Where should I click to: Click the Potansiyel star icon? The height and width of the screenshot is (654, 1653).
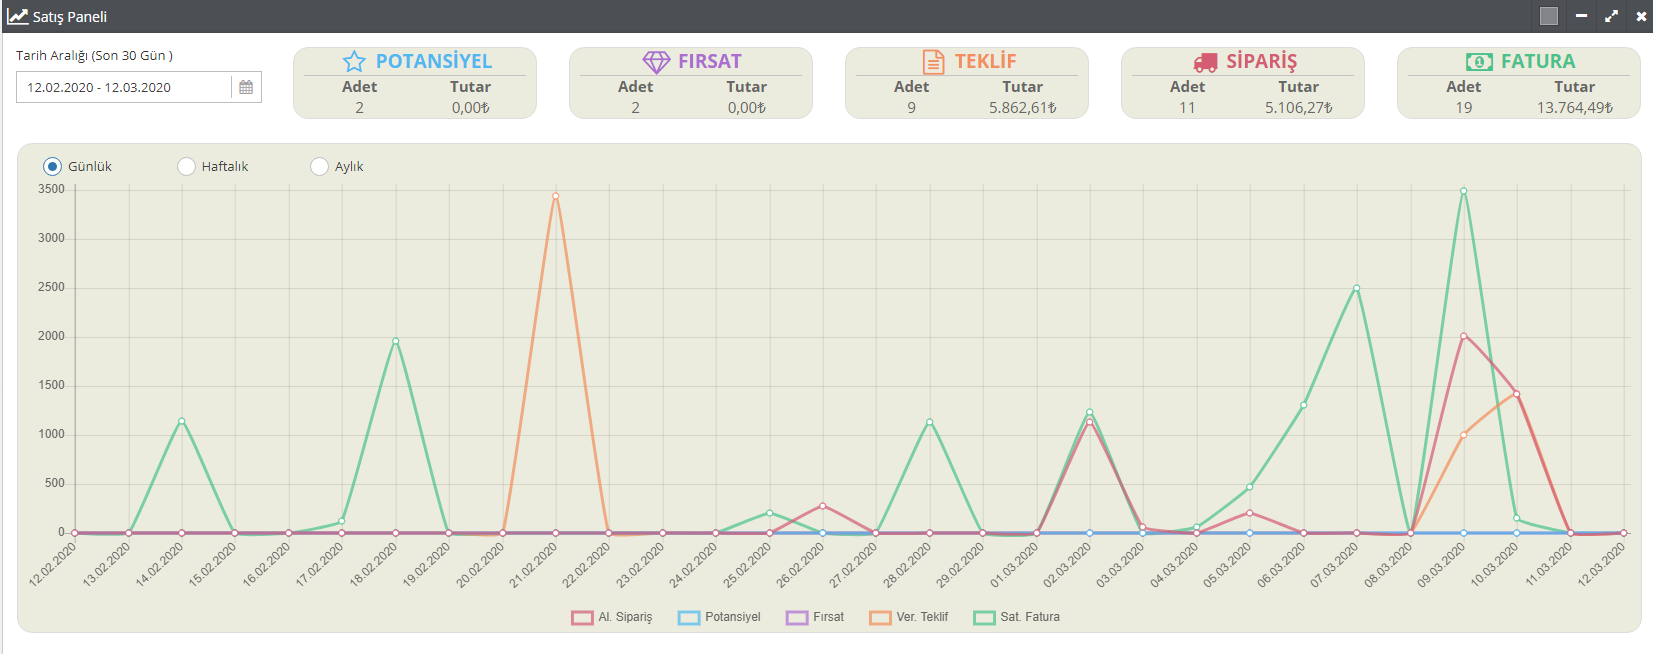[x=354, y=62]
